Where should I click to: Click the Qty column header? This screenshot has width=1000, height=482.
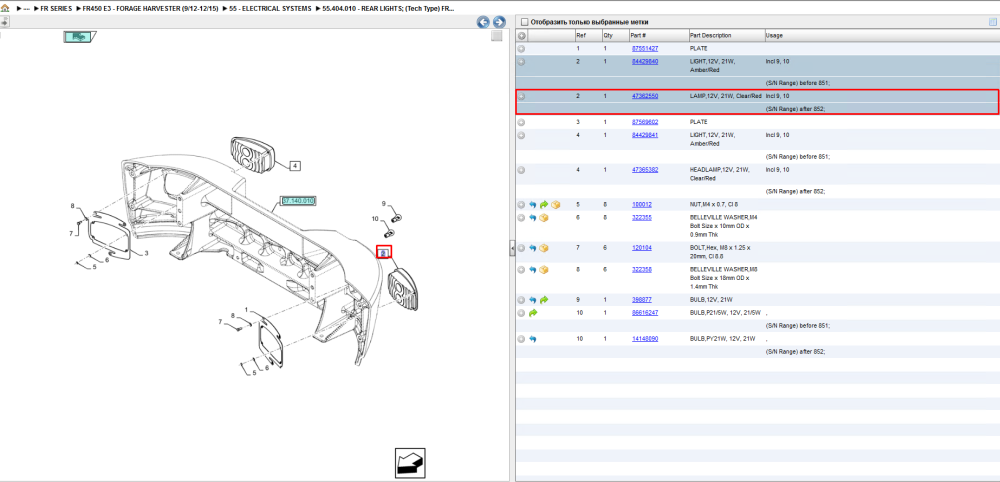tap(615, 36)
